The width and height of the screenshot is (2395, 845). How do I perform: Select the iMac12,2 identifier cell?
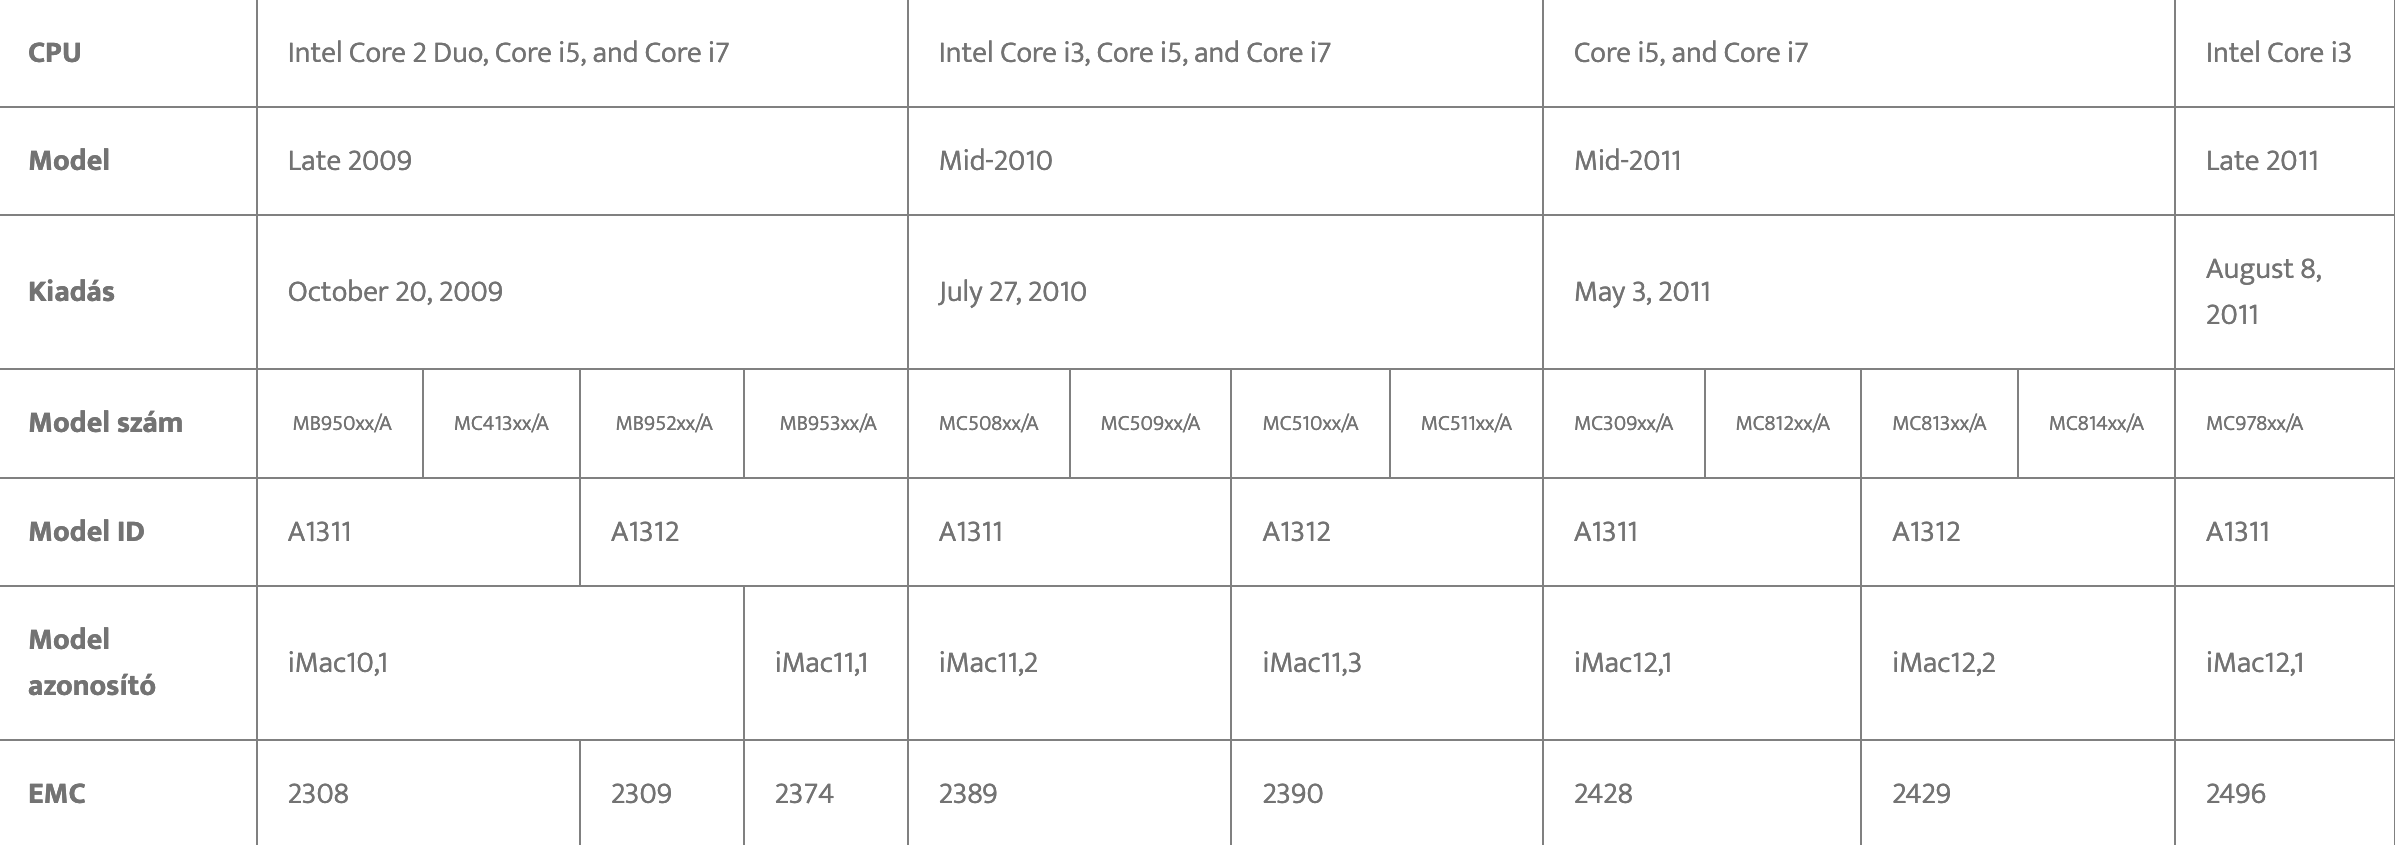[2017, 663]
